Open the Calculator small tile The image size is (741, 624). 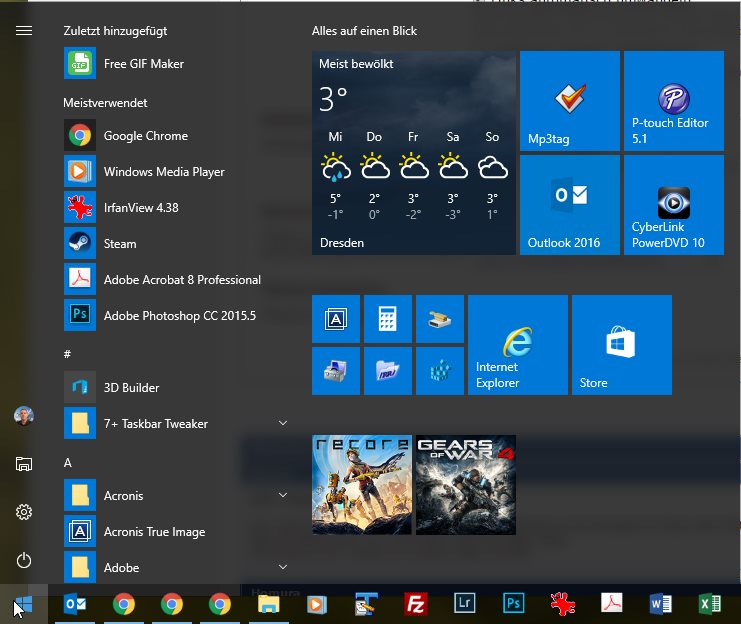pyautogui.click(x=388, y=319)
